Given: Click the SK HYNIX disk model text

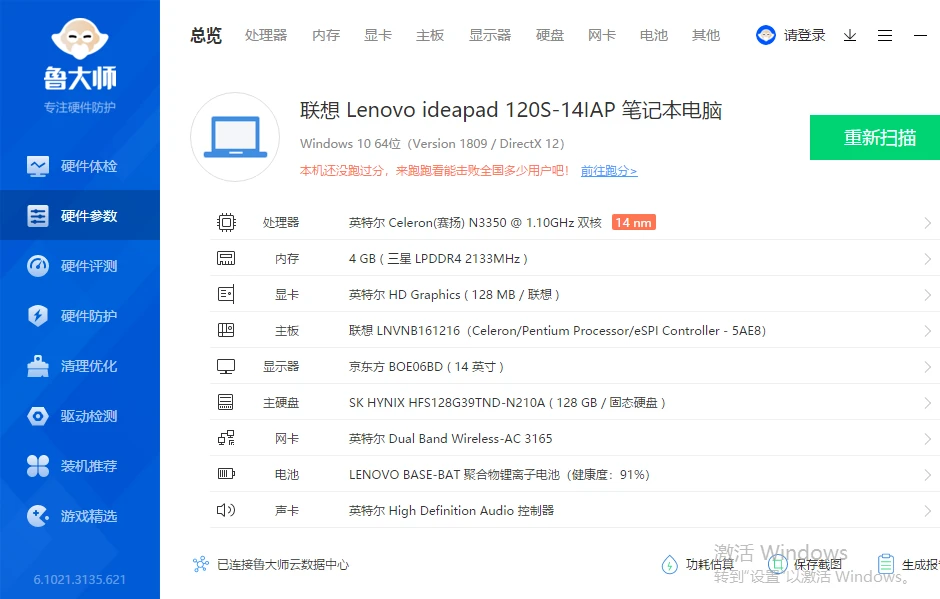Looking at the screenshot, I should point(507,402).
